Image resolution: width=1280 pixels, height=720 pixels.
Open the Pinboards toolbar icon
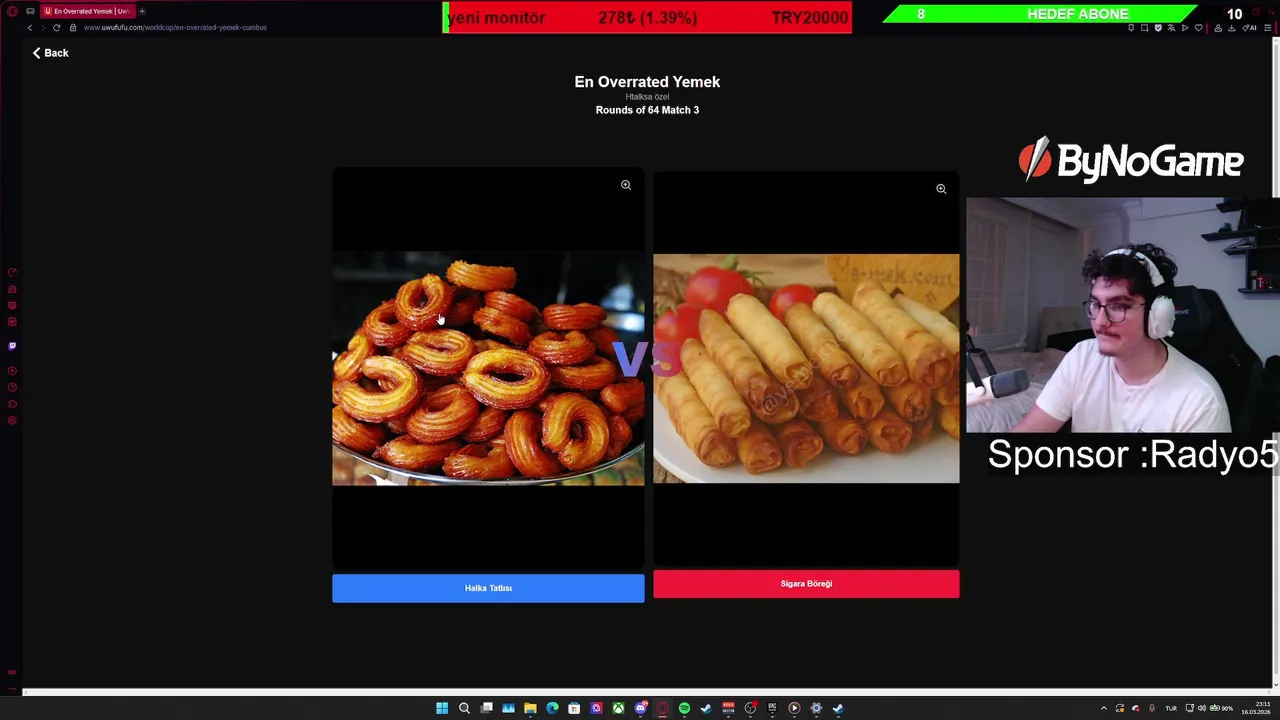1131,28
